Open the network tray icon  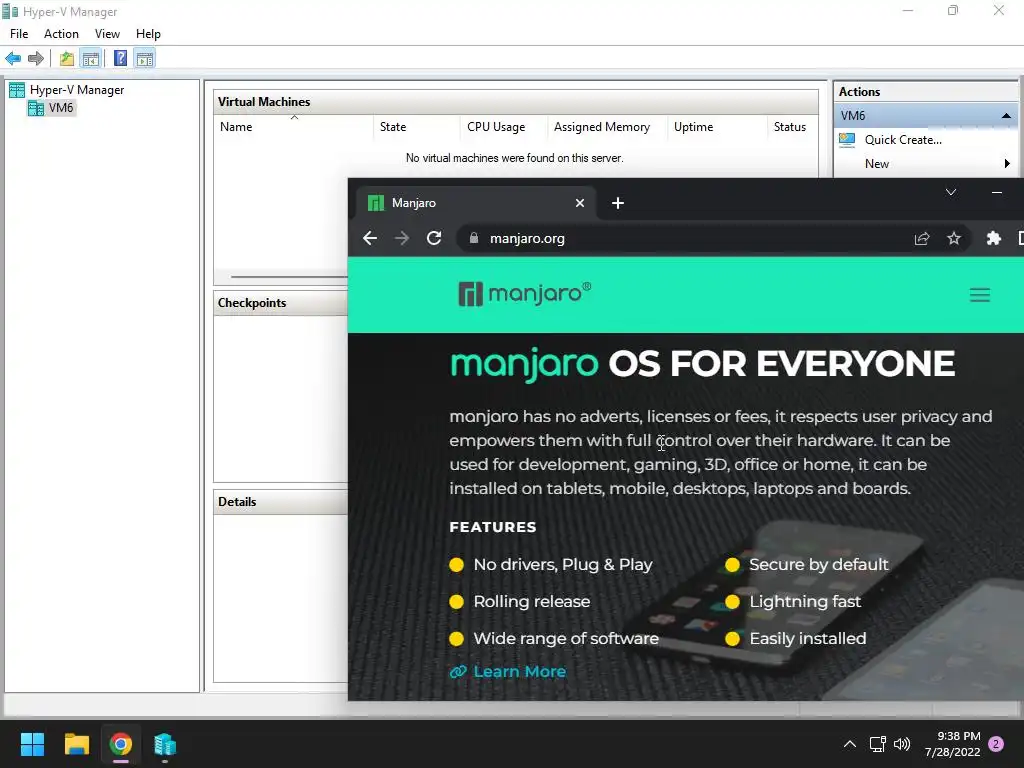click(x=877, y=744)
